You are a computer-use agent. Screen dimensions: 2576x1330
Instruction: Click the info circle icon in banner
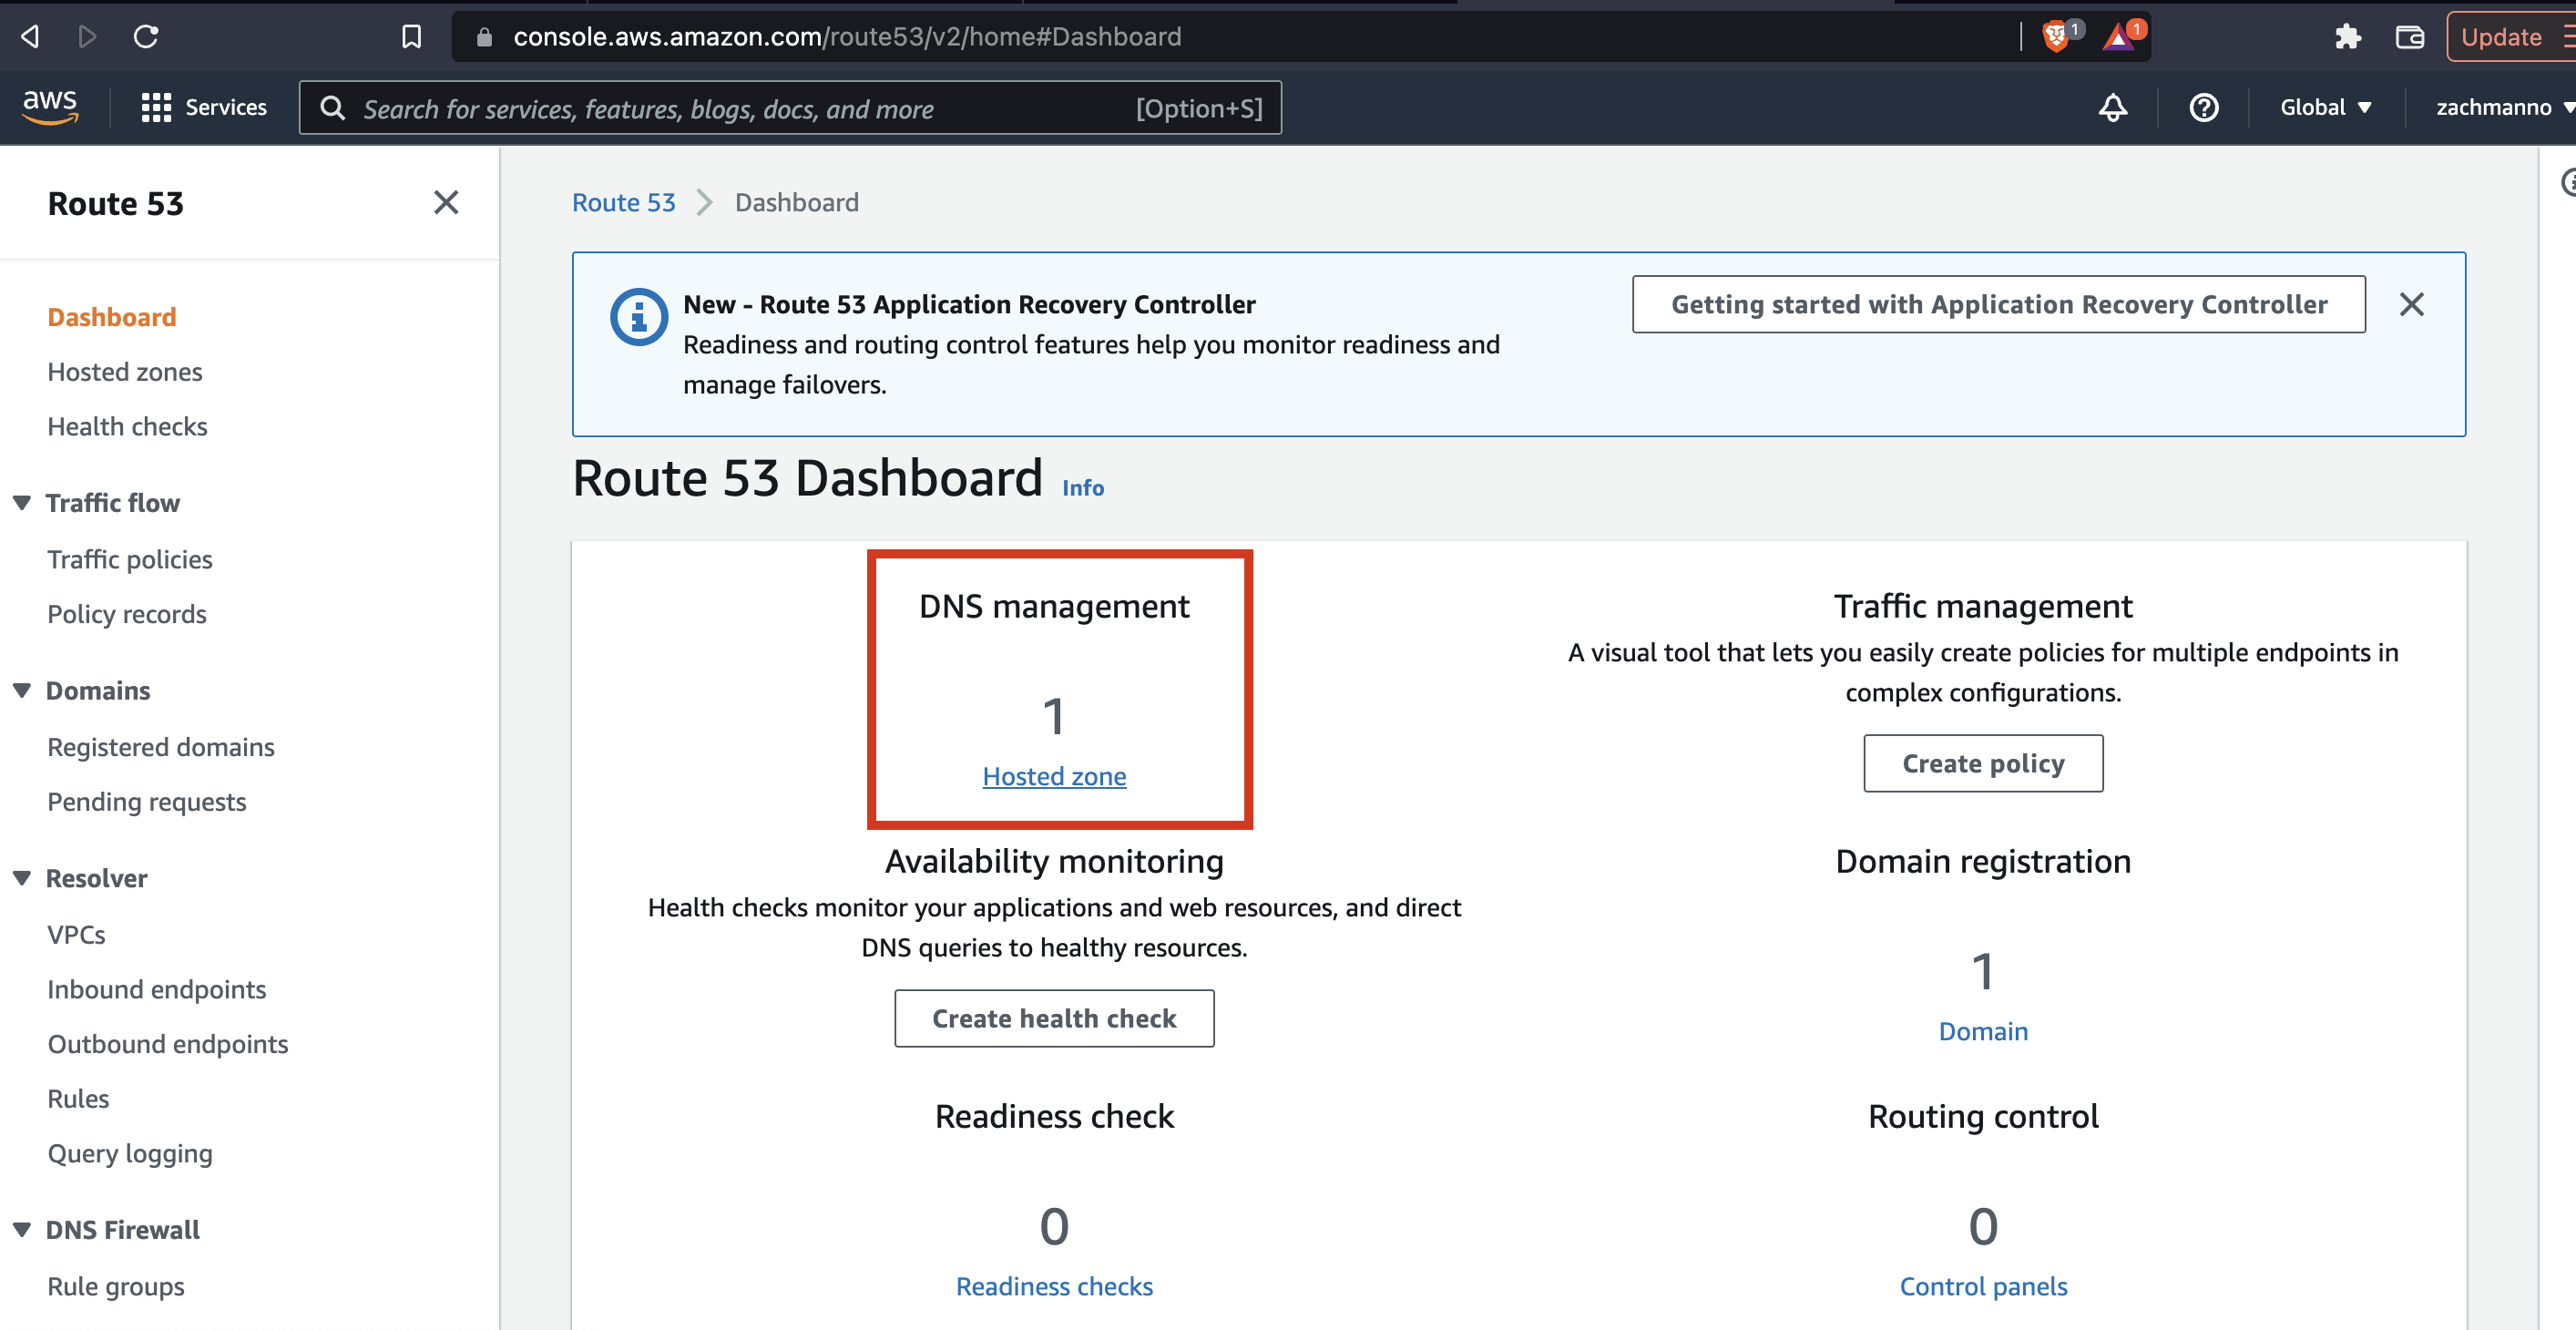click(x=639, y=317)
